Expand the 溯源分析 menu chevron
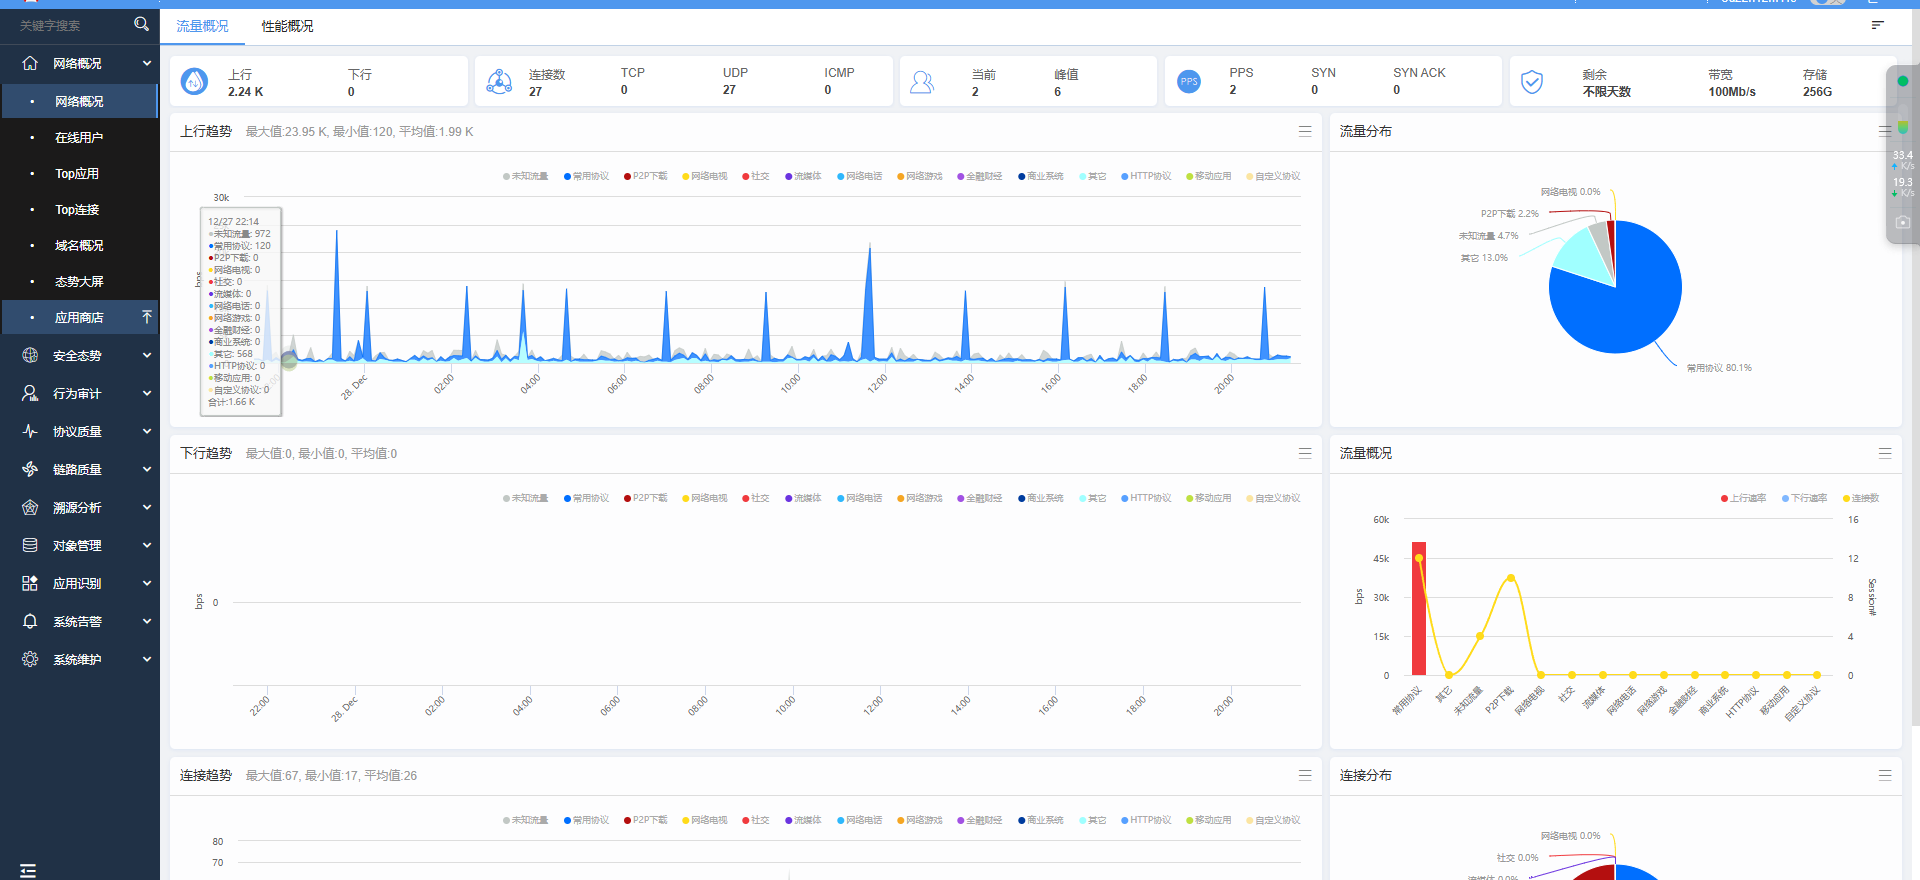 click(x=147, y=507)
